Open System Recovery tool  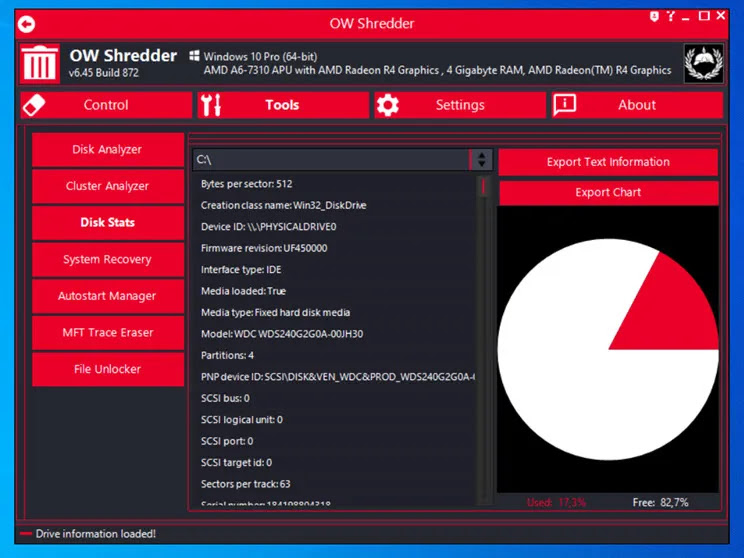[x=108, y=260]
